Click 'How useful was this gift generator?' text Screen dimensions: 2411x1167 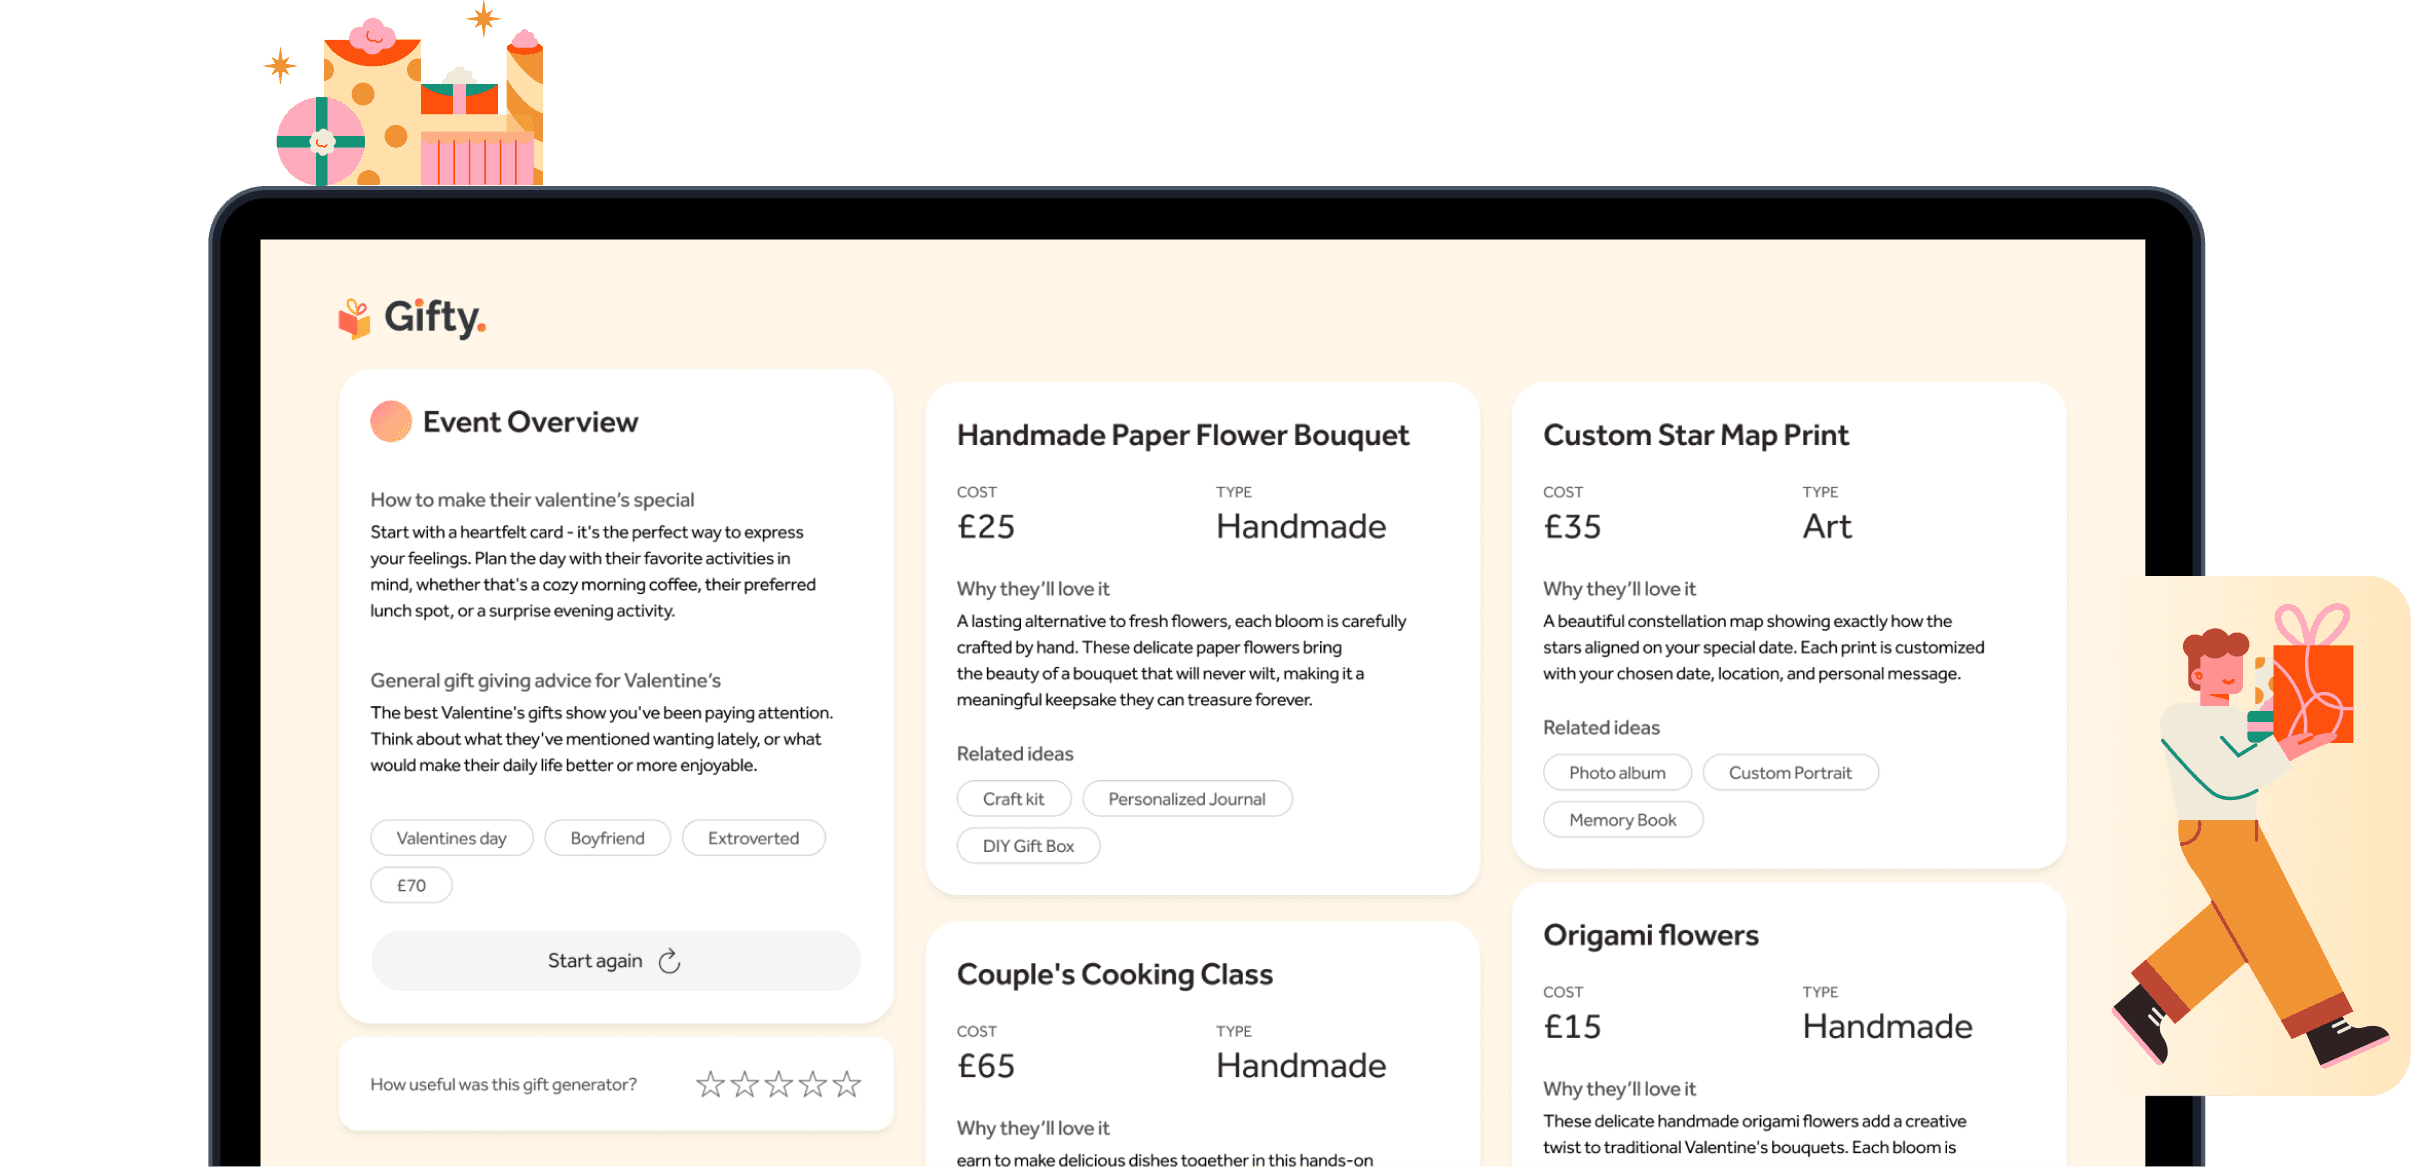(503, 1085)
